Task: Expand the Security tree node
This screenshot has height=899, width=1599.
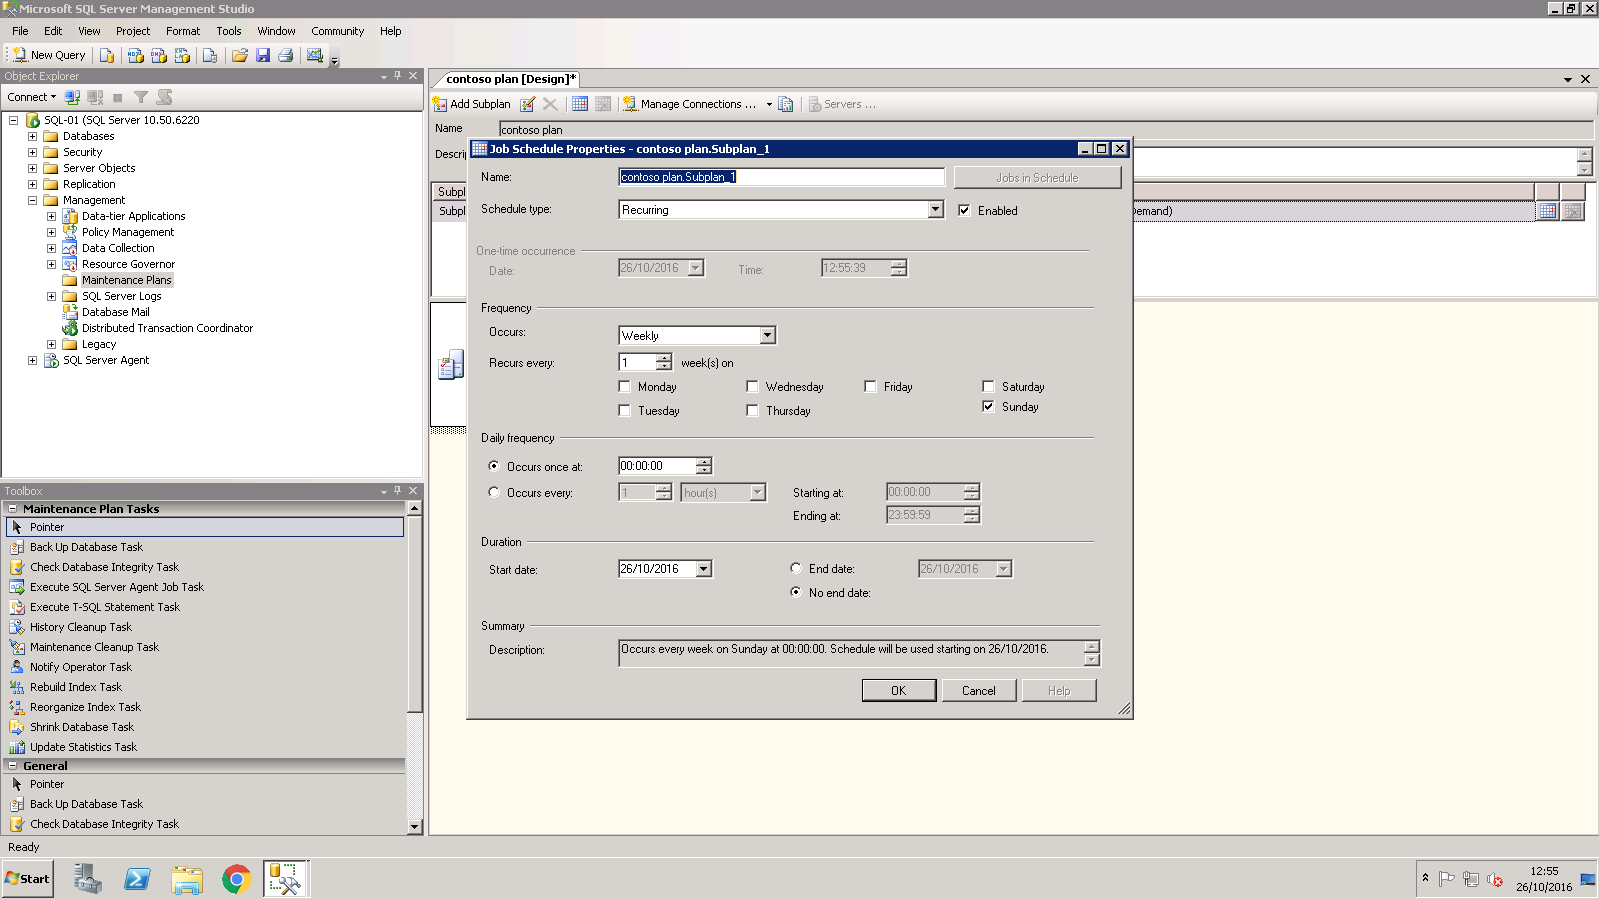Action: (x=32, y=152)
